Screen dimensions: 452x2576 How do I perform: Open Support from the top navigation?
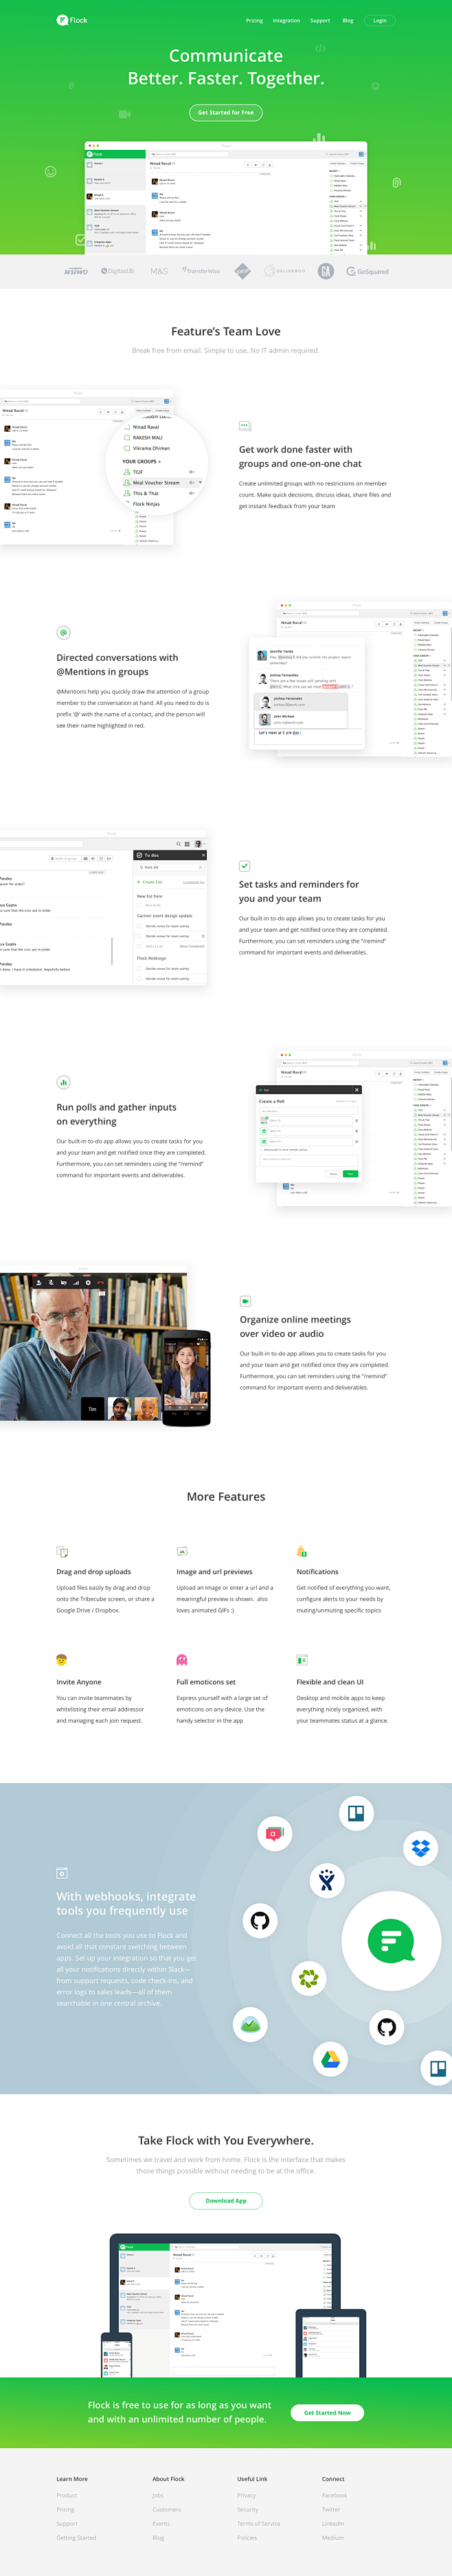pos(320,20)
